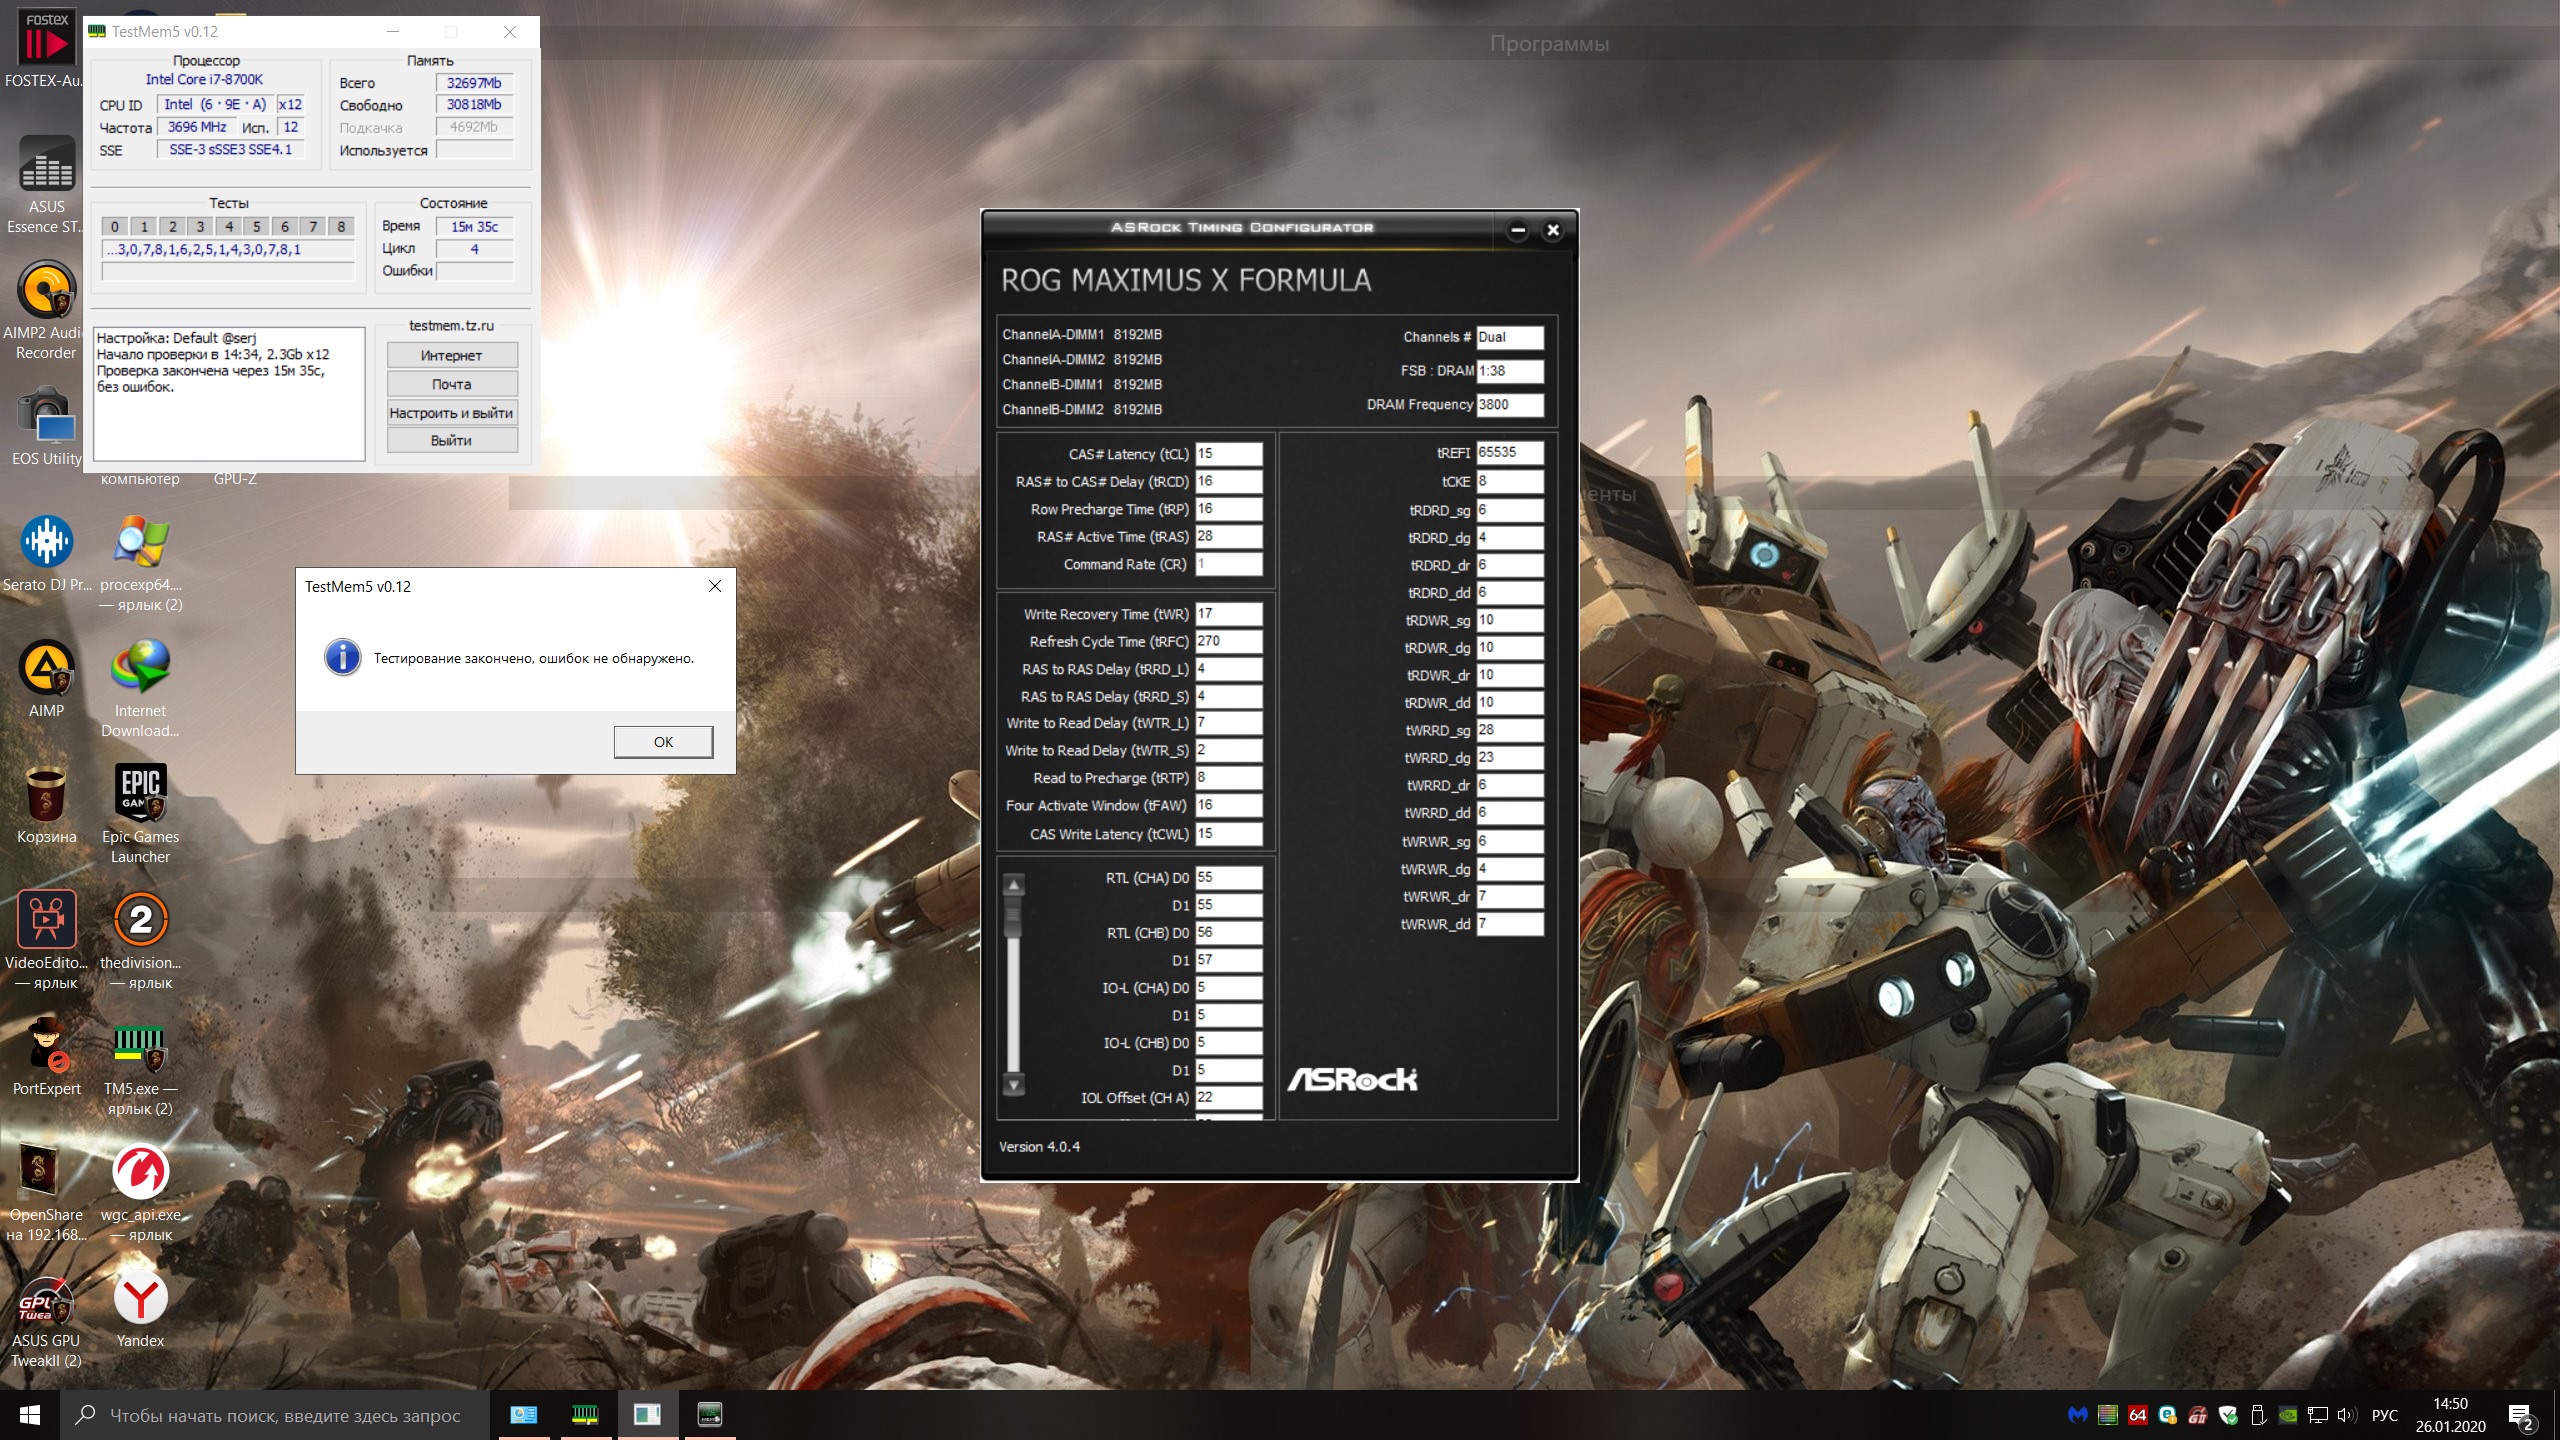Toggle test number 8 box in TestMem5
The image size is (2560, 1440).
341,227
